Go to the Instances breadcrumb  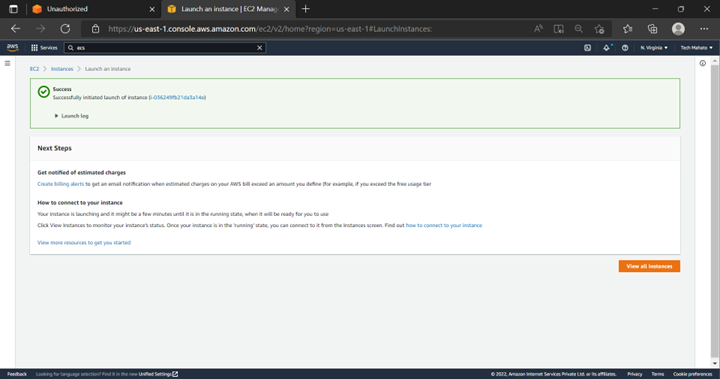pyautogui.click(x=62, y=69)
